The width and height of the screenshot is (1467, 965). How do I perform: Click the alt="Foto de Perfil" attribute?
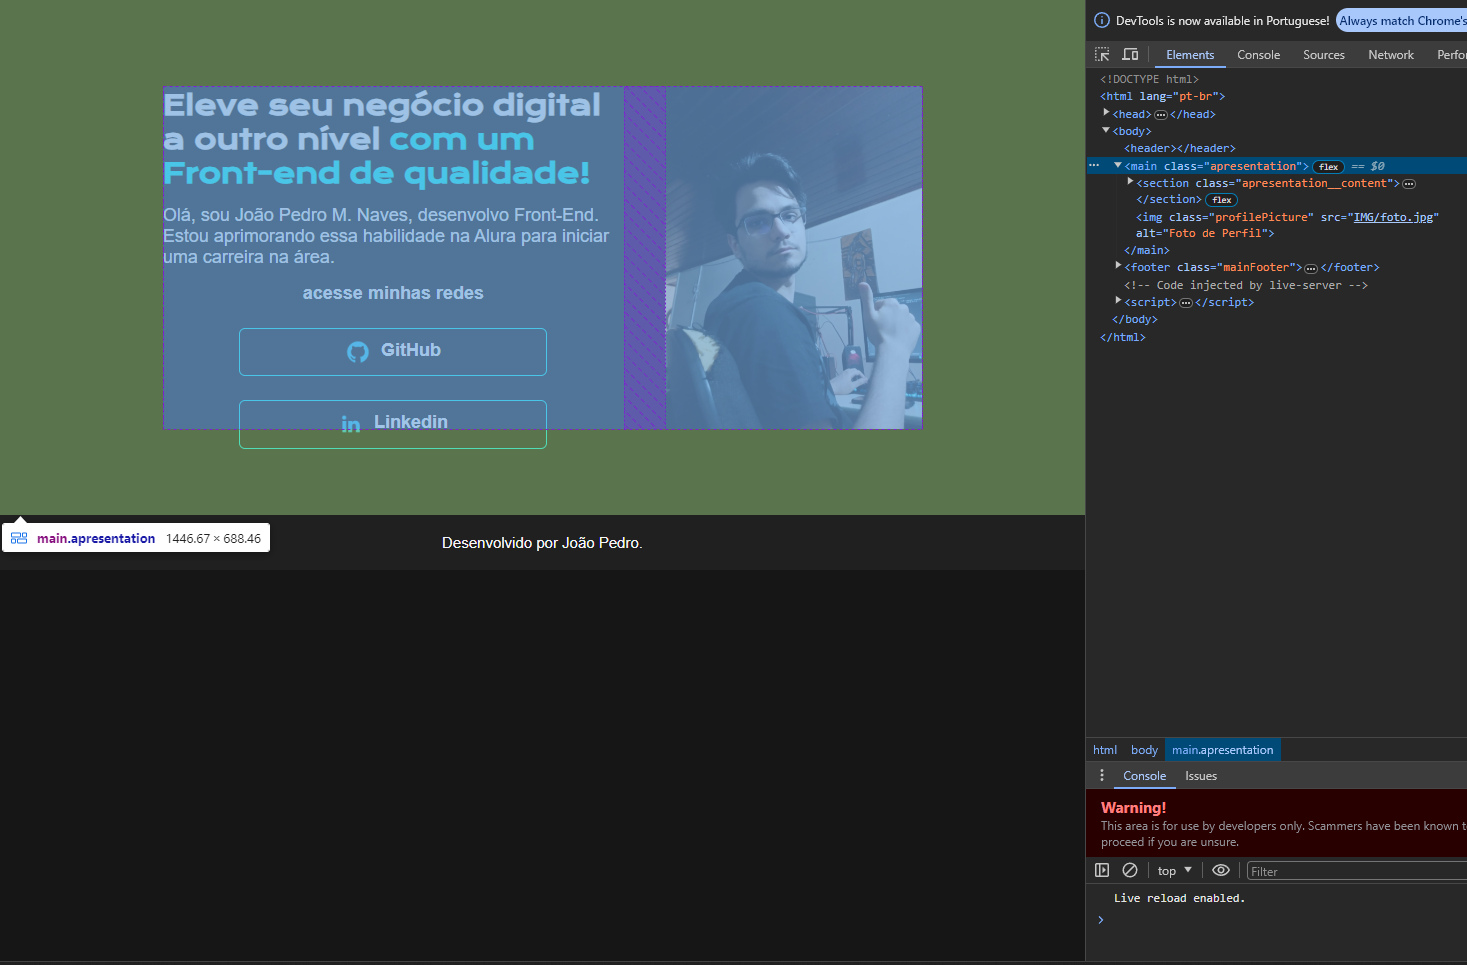(1202, 233)
